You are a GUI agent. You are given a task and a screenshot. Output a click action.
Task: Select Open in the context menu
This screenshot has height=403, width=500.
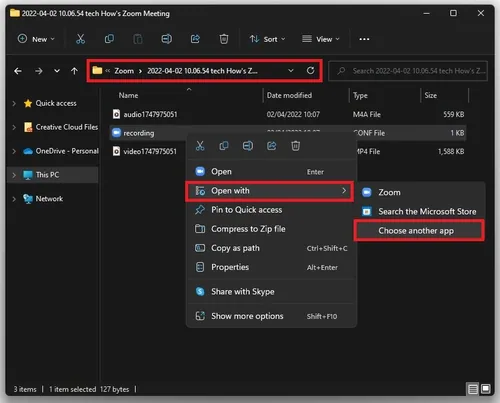[x=271, y=172]
